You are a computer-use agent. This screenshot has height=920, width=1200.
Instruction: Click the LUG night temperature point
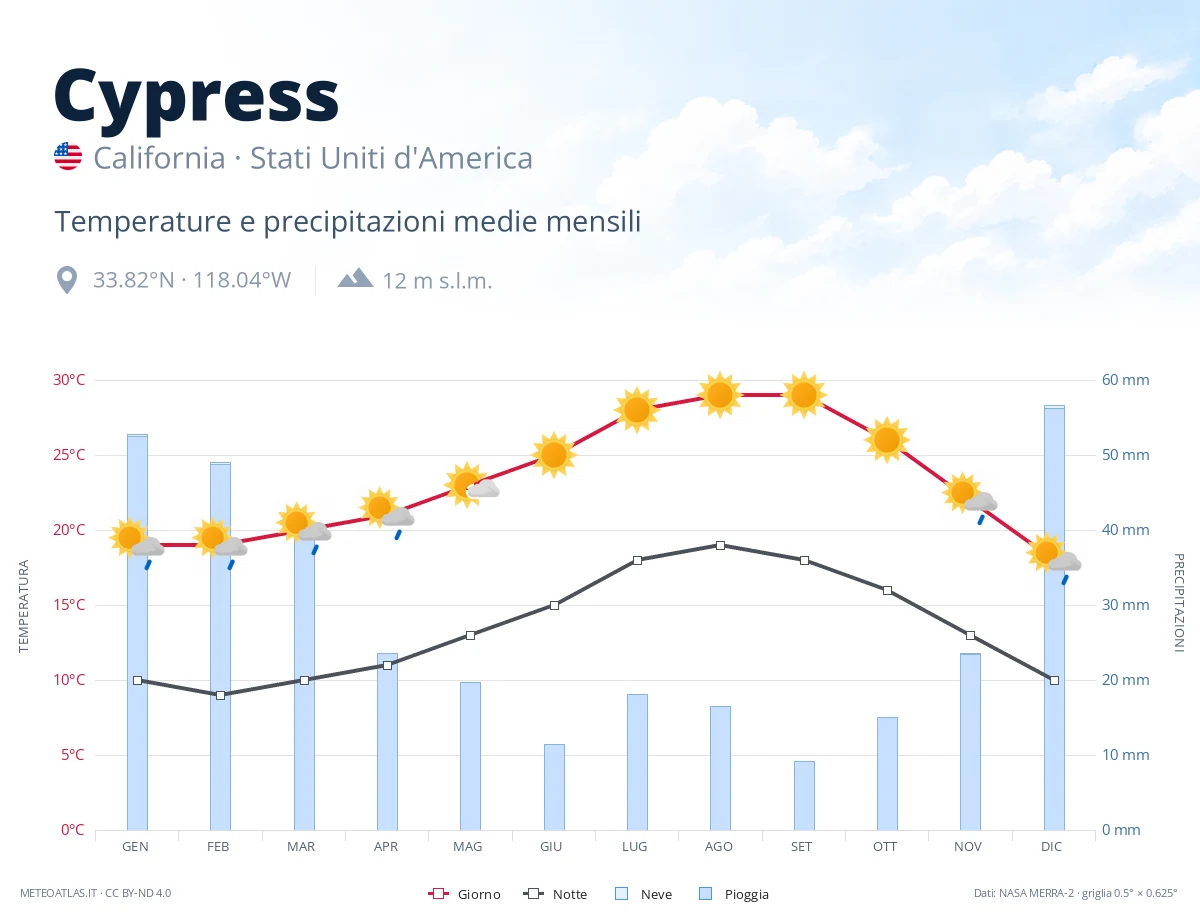point(637,560)
